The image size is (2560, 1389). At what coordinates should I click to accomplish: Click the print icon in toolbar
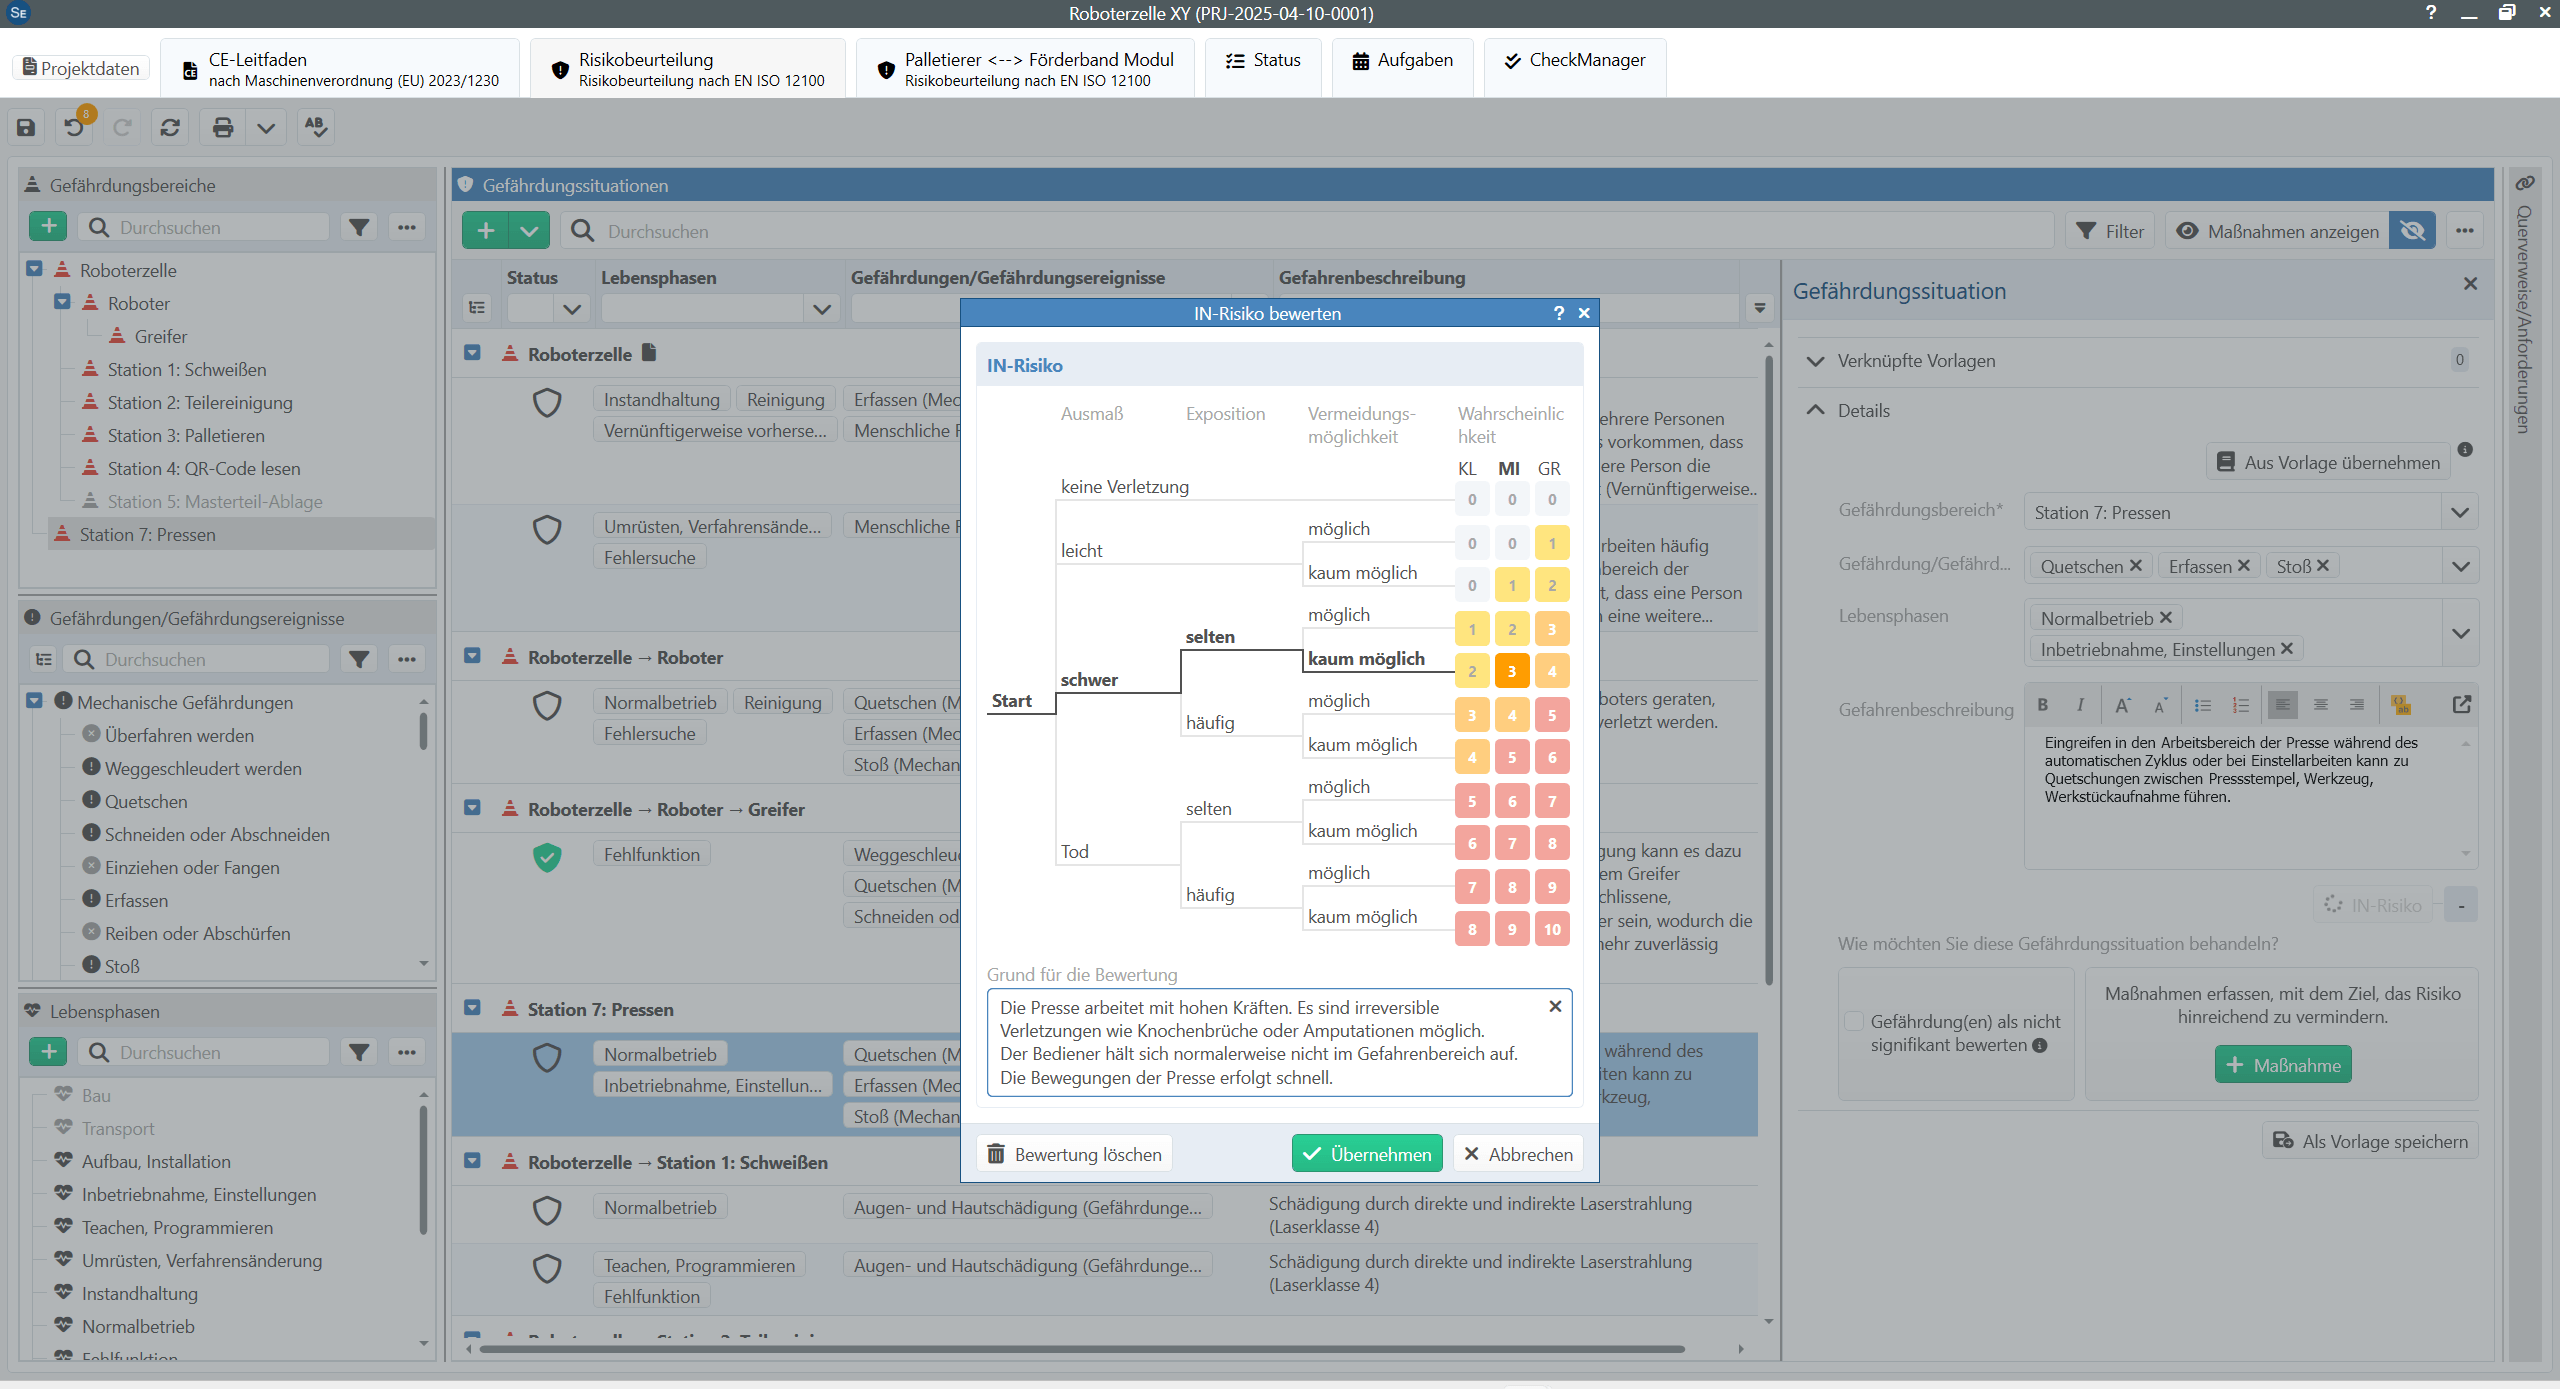(223, 127)
